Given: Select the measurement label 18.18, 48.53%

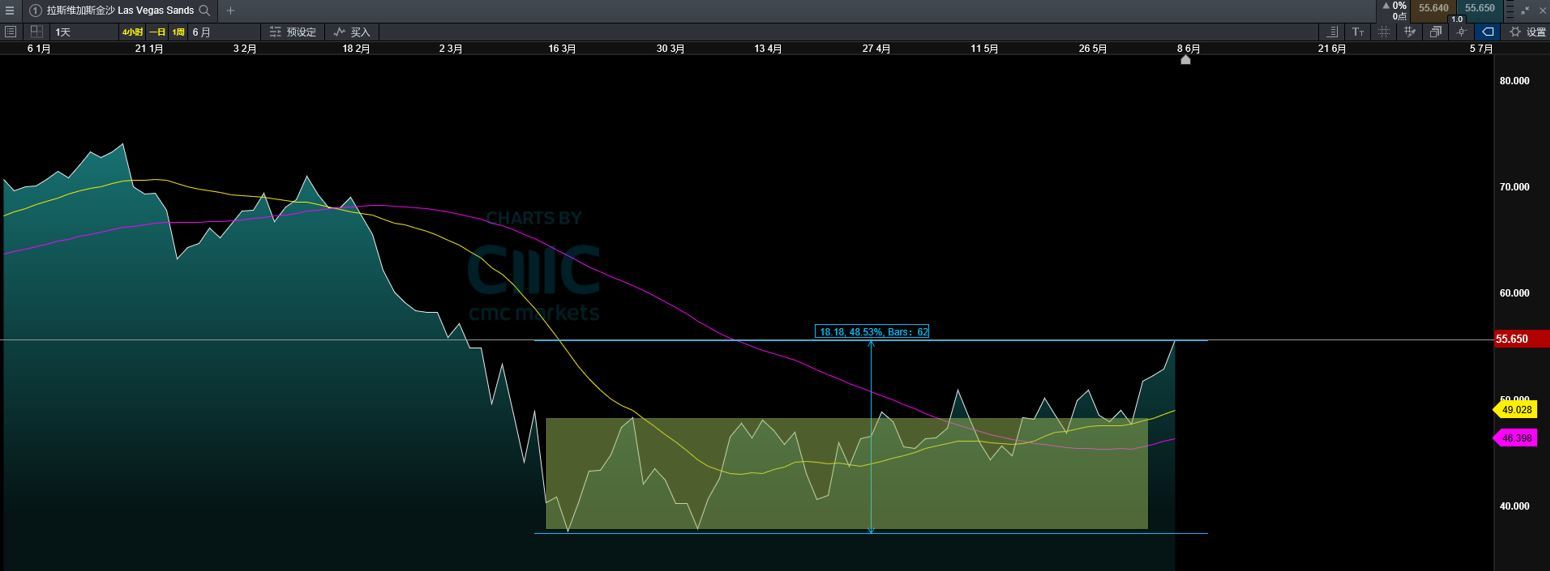Looking at the screenshot, I should click(872, 331).
